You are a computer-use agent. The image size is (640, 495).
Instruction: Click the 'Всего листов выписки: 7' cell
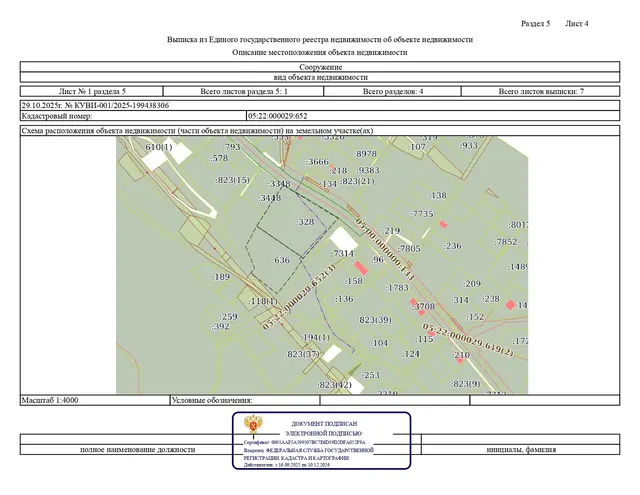541,91
